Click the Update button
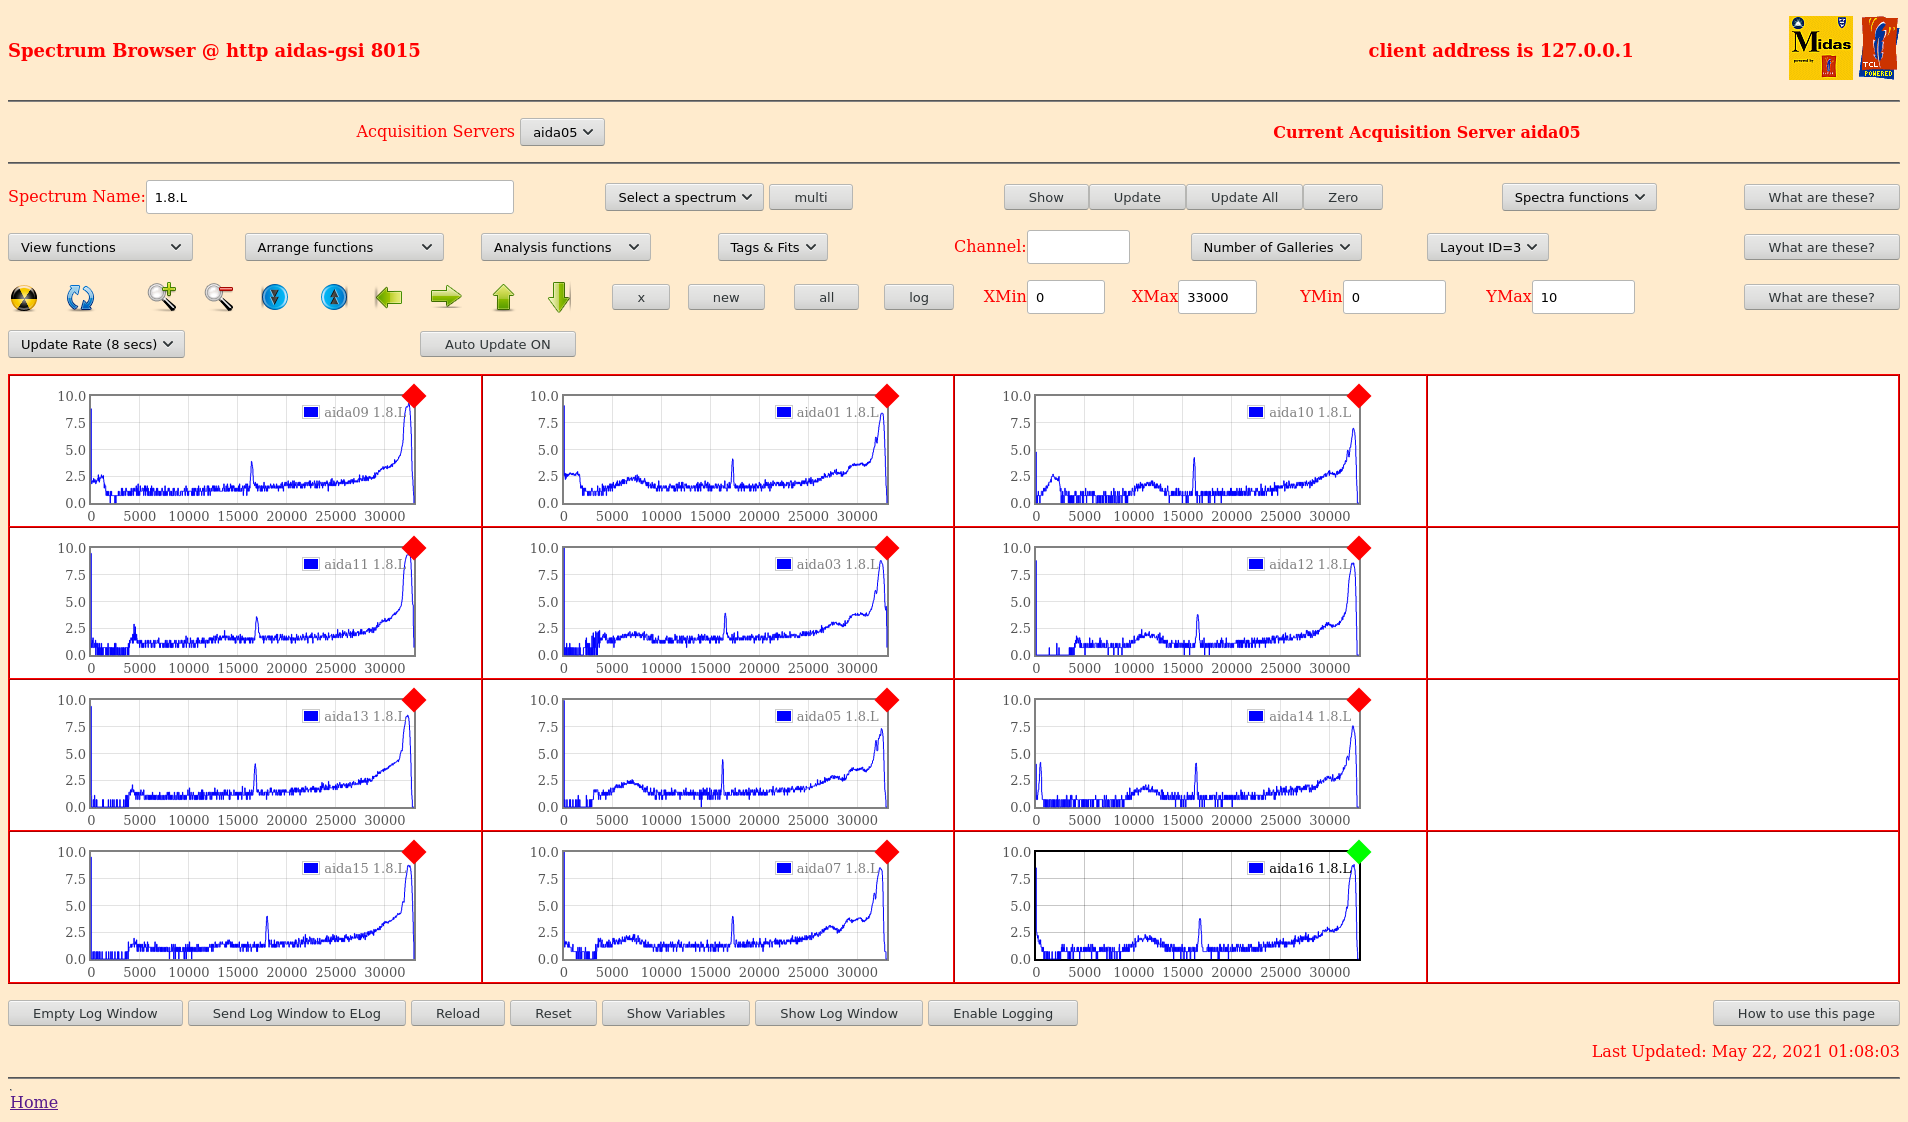The height and width of the screenshot is (1122, 1908). point(1137,197)
